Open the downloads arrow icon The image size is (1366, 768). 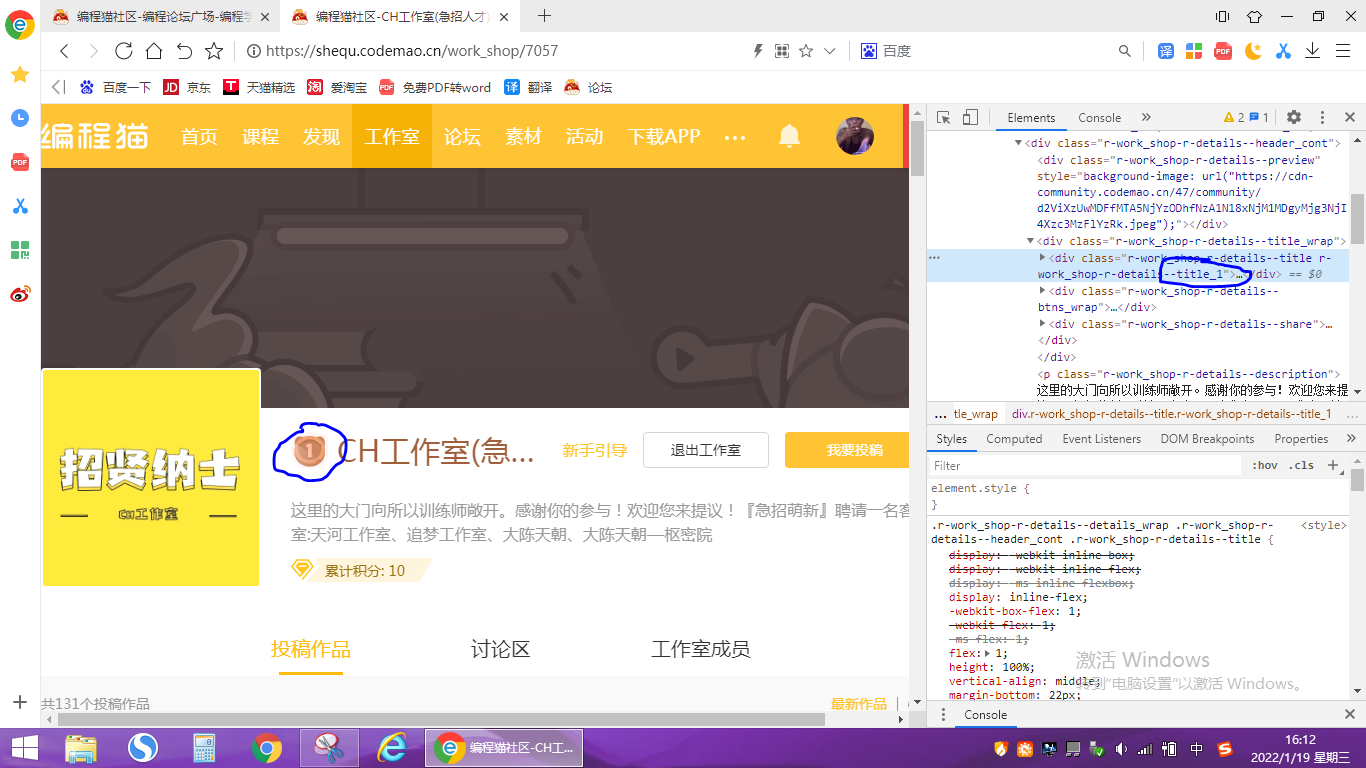point(1313,51)
